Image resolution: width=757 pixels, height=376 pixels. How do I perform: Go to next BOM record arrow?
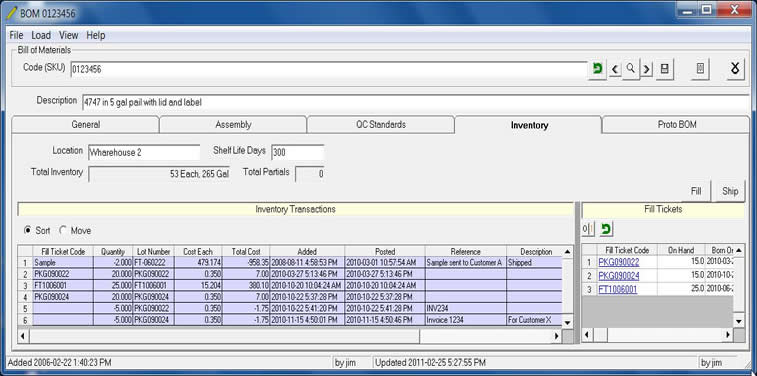[647, 70]
